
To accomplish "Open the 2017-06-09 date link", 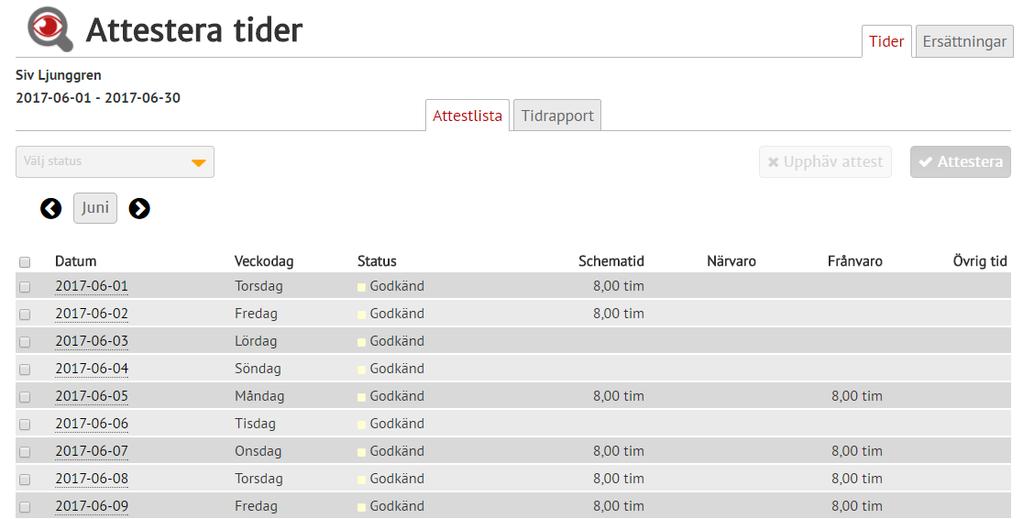I will tap(91, 505).
